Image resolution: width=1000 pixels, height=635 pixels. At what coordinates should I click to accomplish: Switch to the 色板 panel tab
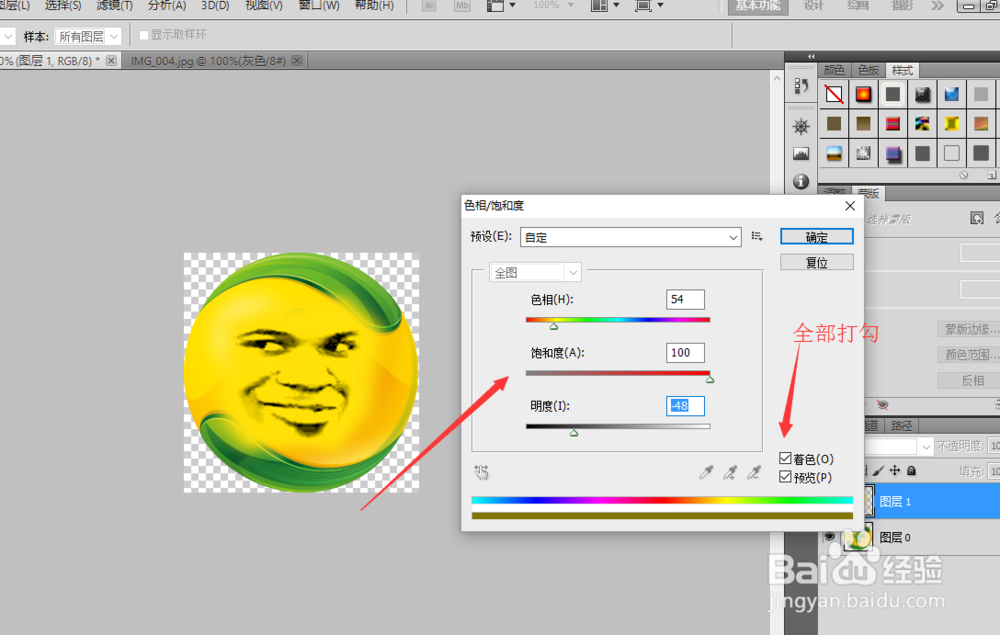[x=868, y=70]
